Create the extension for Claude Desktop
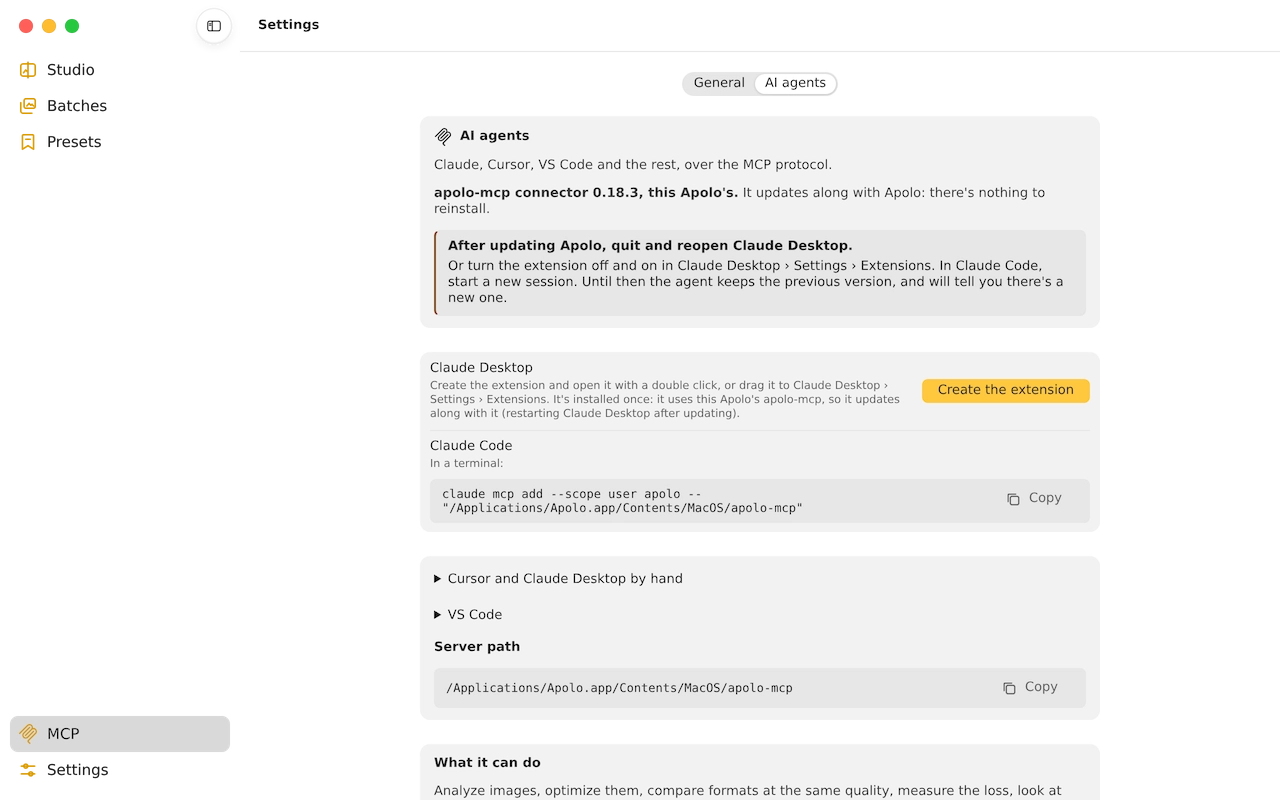 [1006, 390]
